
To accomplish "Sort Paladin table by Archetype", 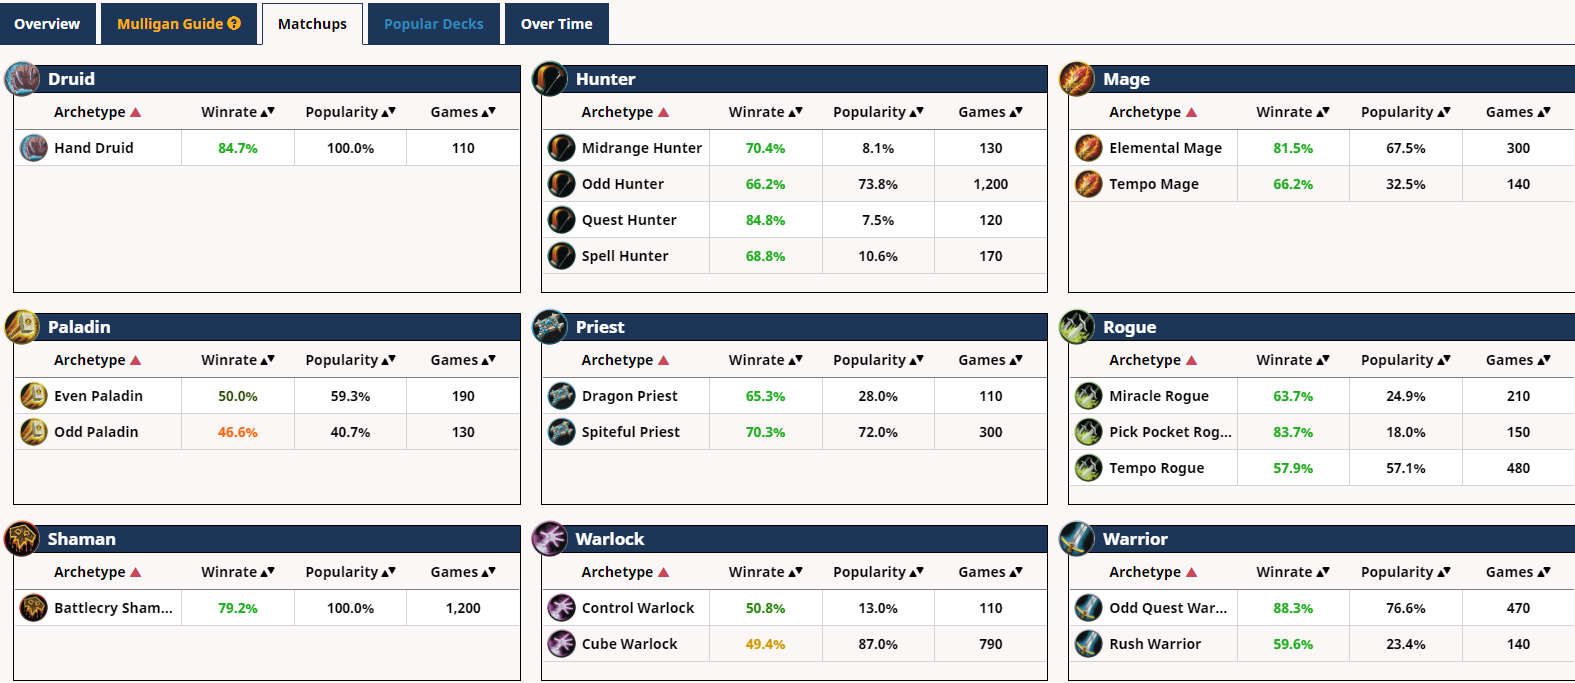I will (97, 360).
